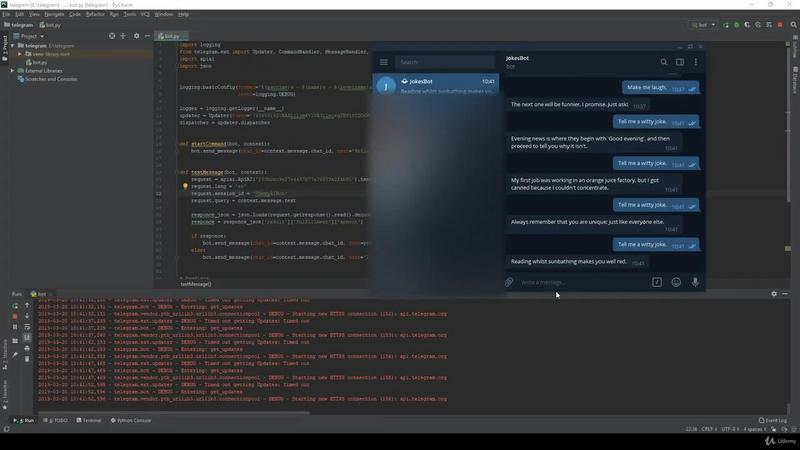Click the rerun icon in Run panel
Viewport: 800px width, 450px height.
15,306
